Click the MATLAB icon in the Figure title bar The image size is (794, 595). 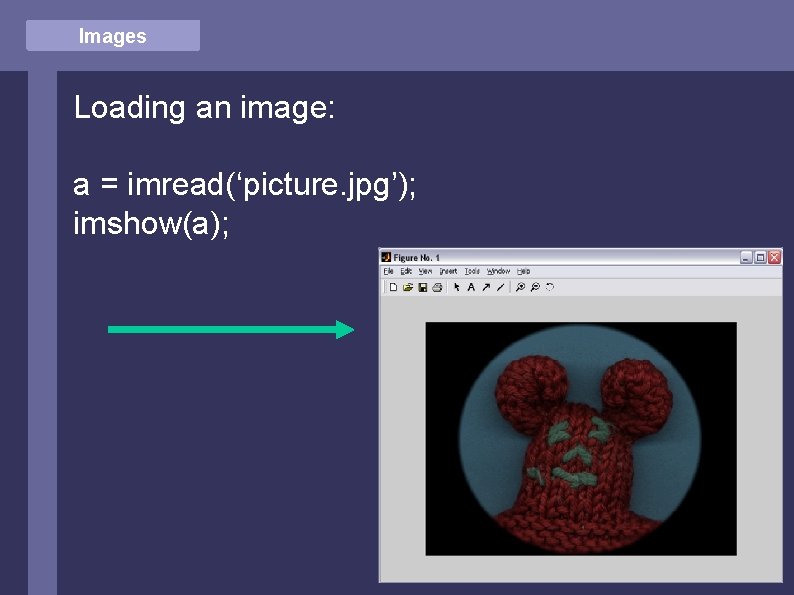[386, 257]
